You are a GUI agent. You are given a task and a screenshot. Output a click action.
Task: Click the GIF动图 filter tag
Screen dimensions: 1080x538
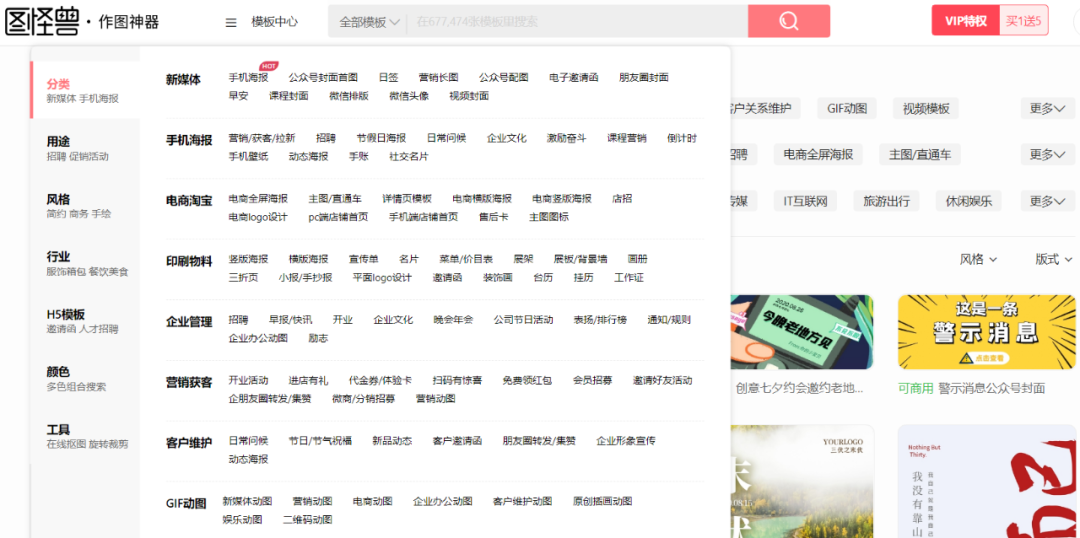[847, 109]
